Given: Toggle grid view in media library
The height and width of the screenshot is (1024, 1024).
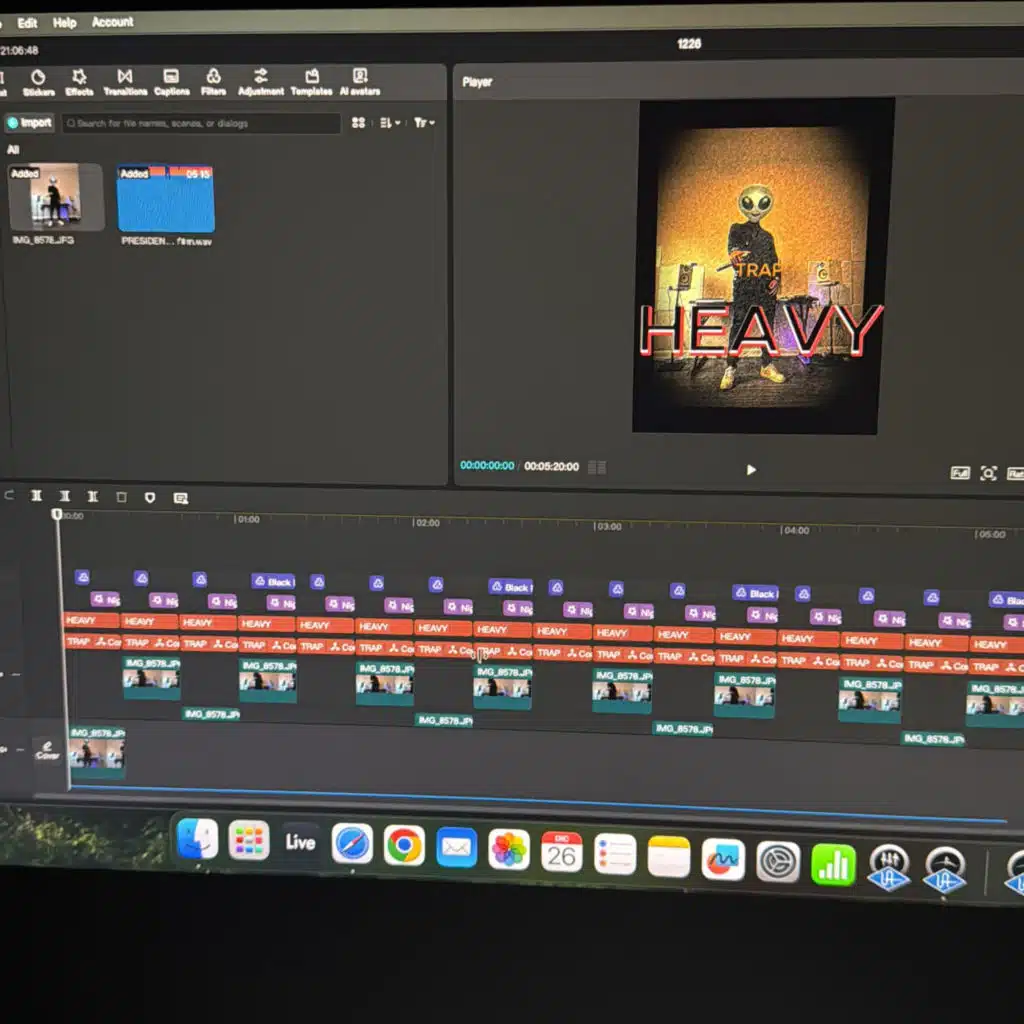Looking at the screenshot, I should point(358,123).
